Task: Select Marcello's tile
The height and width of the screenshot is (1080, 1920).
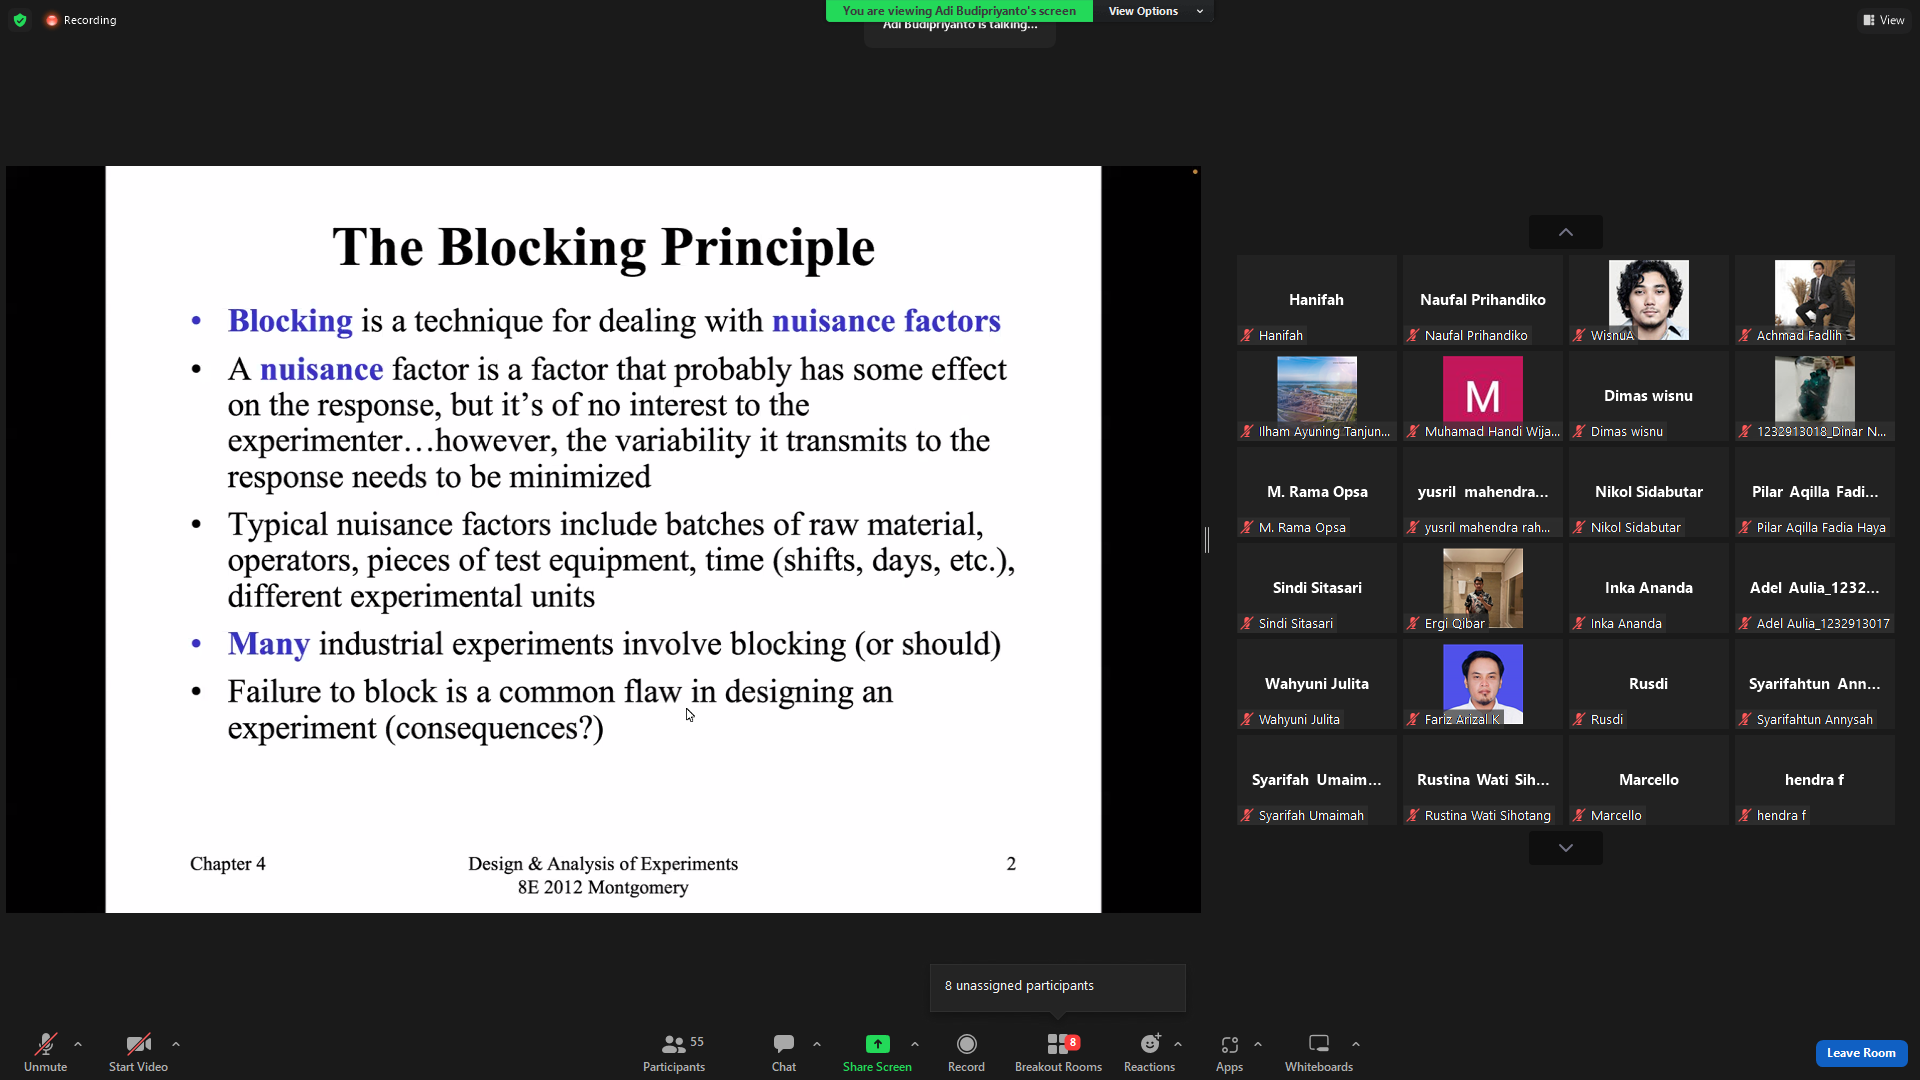Action: [1649, 780]
